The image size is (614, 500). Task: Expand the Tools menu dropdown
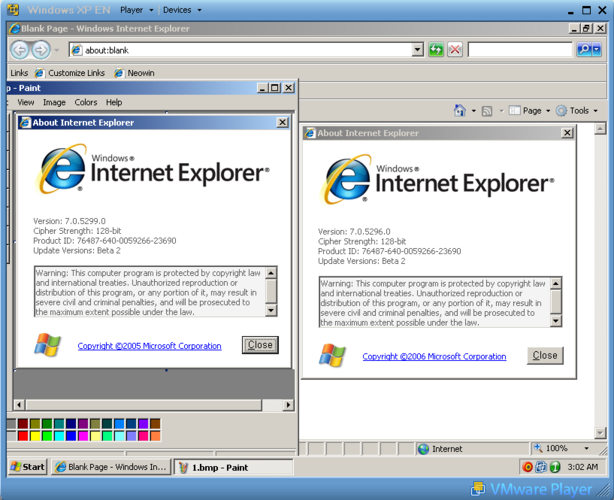pyautogui.click(x=579, y=111)
